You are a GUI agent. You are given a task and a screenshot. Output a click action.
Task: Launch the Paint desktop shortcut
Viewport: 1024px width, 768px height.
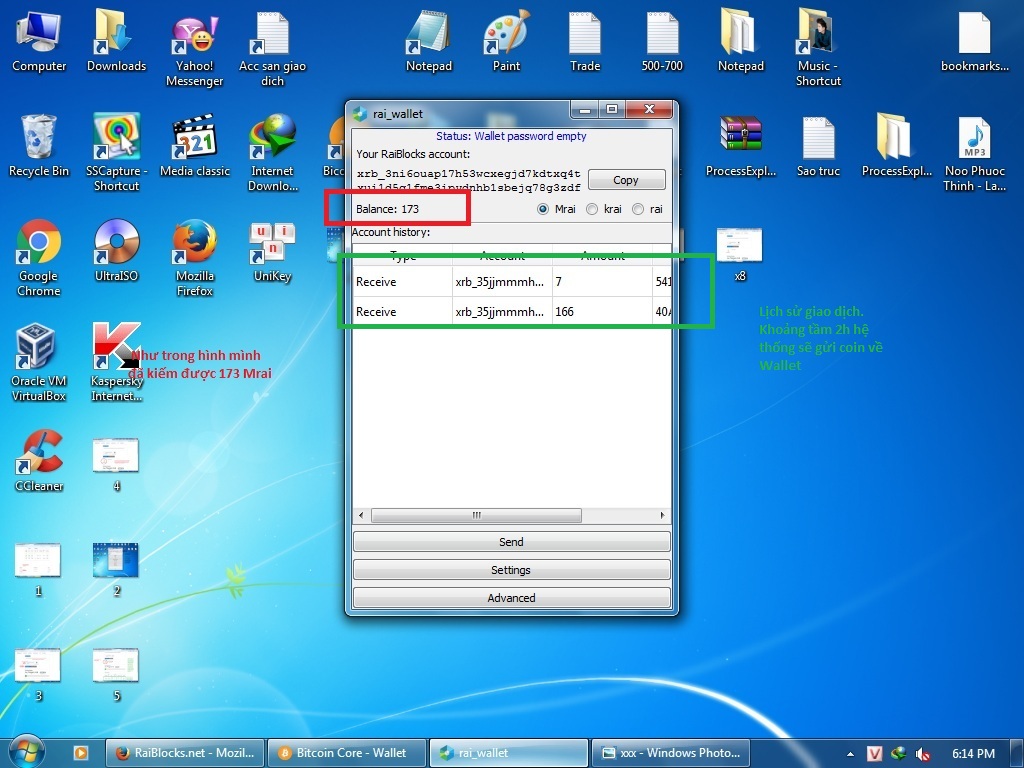coord(506,33)
